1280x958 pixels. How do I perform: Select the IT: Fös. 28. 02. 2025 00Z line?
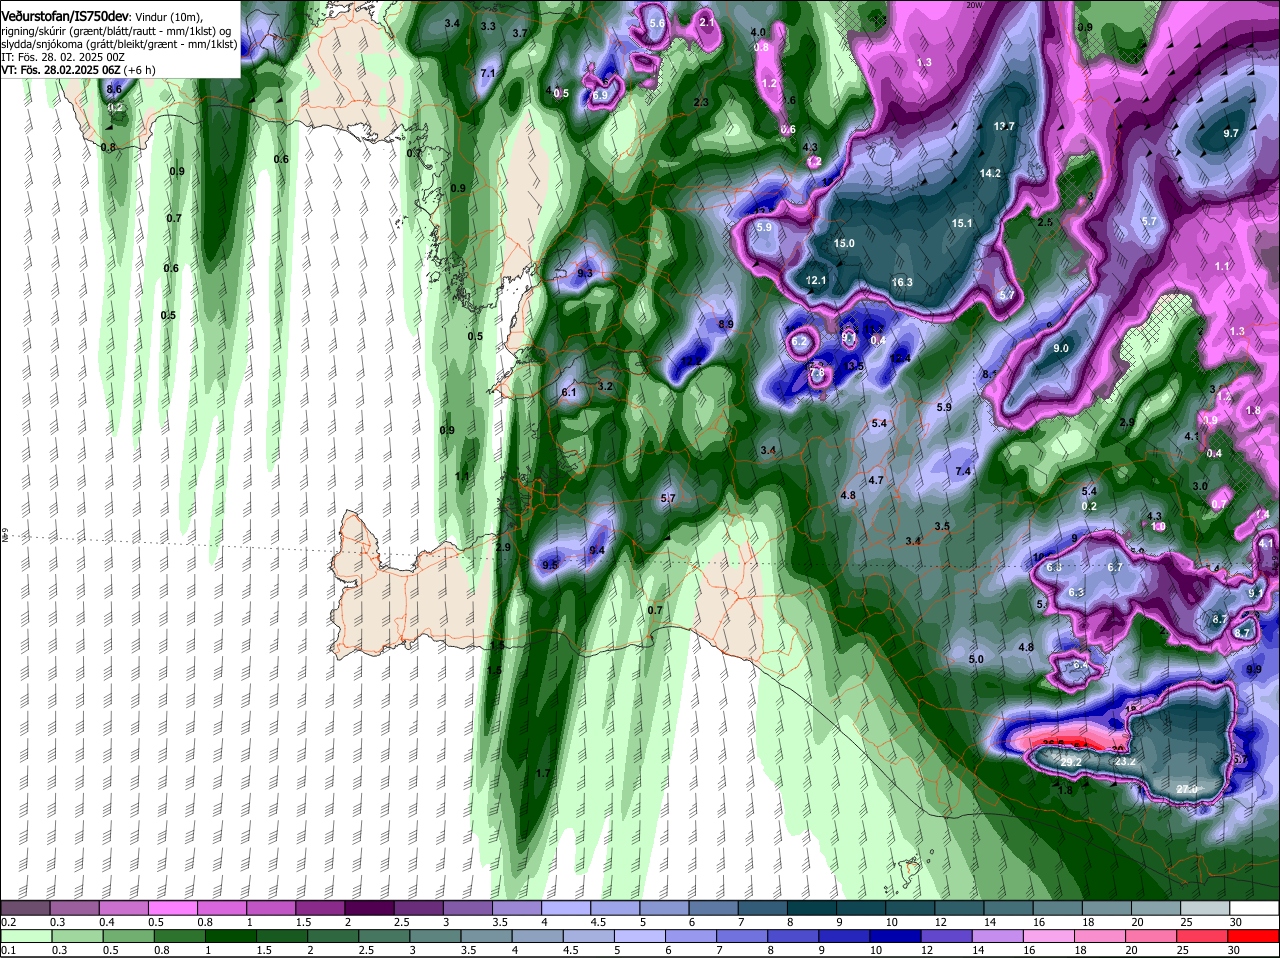(x=63, y=58)
